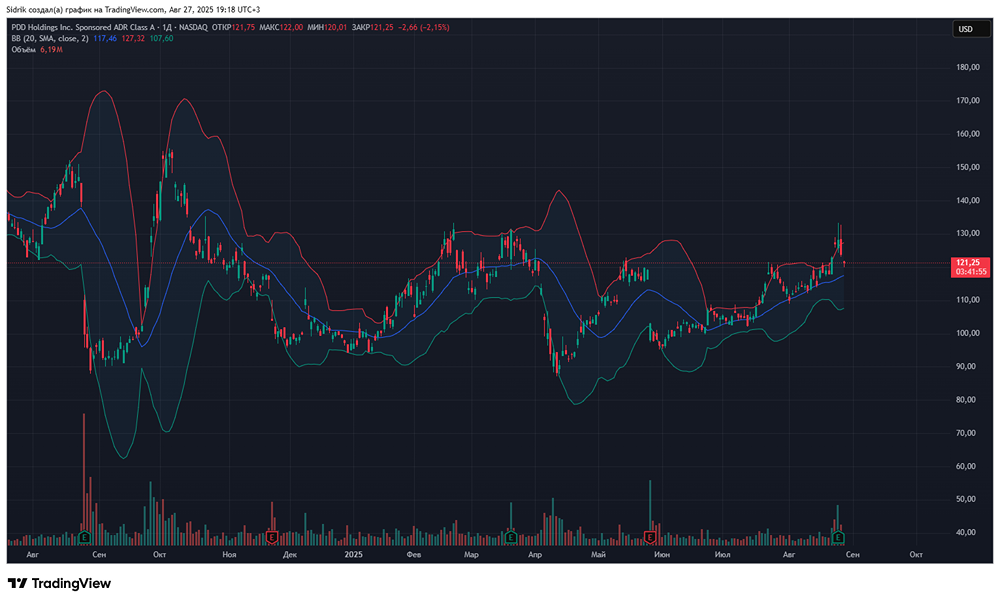
Task: Open the red earnings badge near December on the timeline
Action: [x=270, y=537]
